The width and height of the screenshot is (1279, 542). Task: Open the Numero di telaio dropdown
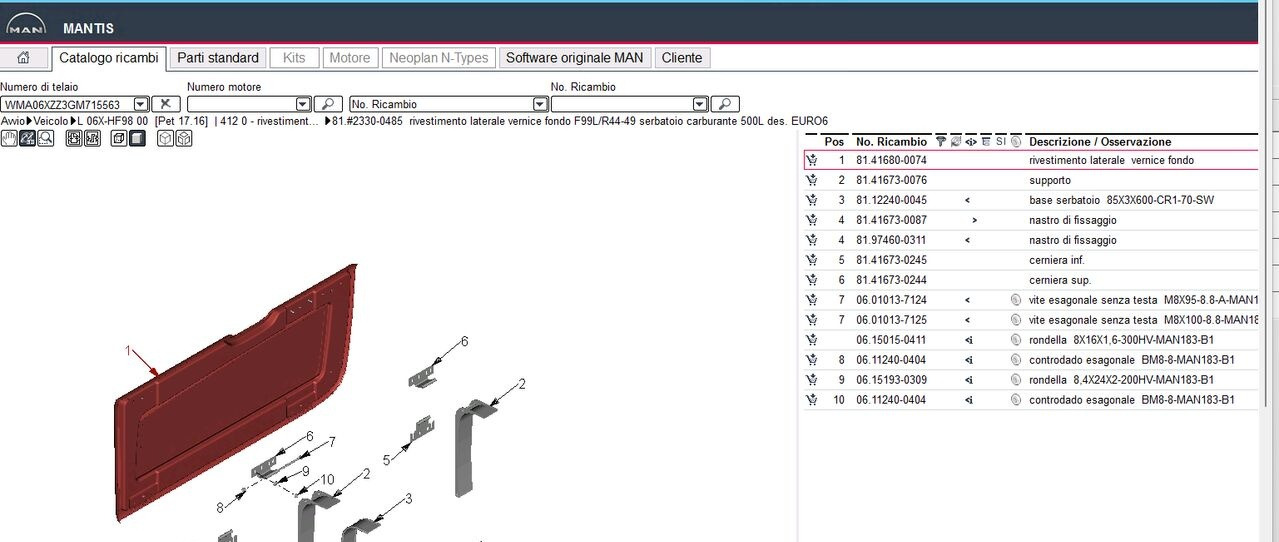(141, 104)
